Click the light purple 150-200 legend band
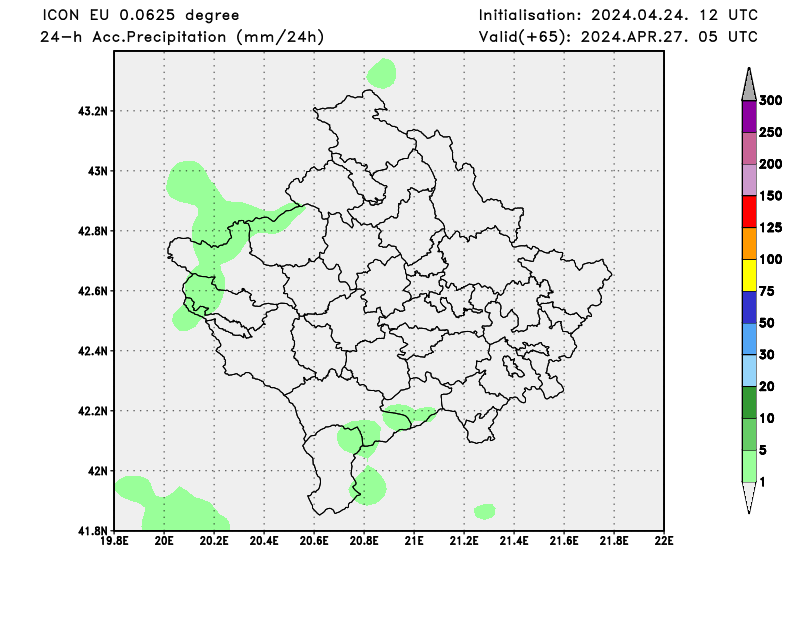 pyautogui.click(x=749, y=180)
